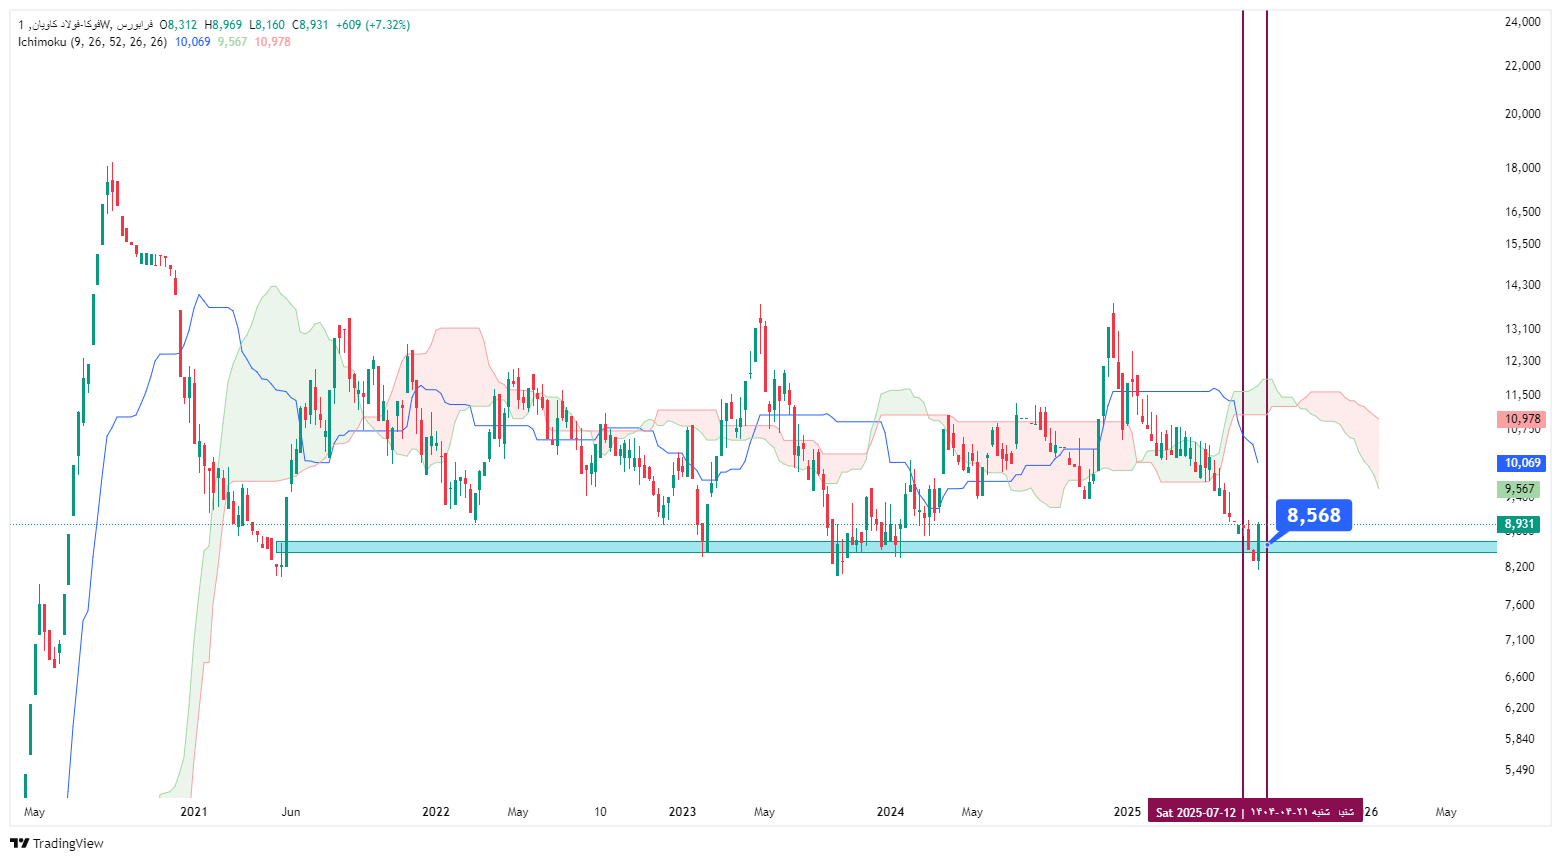The image size is (1561, 861).
Task: Click the H8,969 high value
Action: [x=223, y=25]
